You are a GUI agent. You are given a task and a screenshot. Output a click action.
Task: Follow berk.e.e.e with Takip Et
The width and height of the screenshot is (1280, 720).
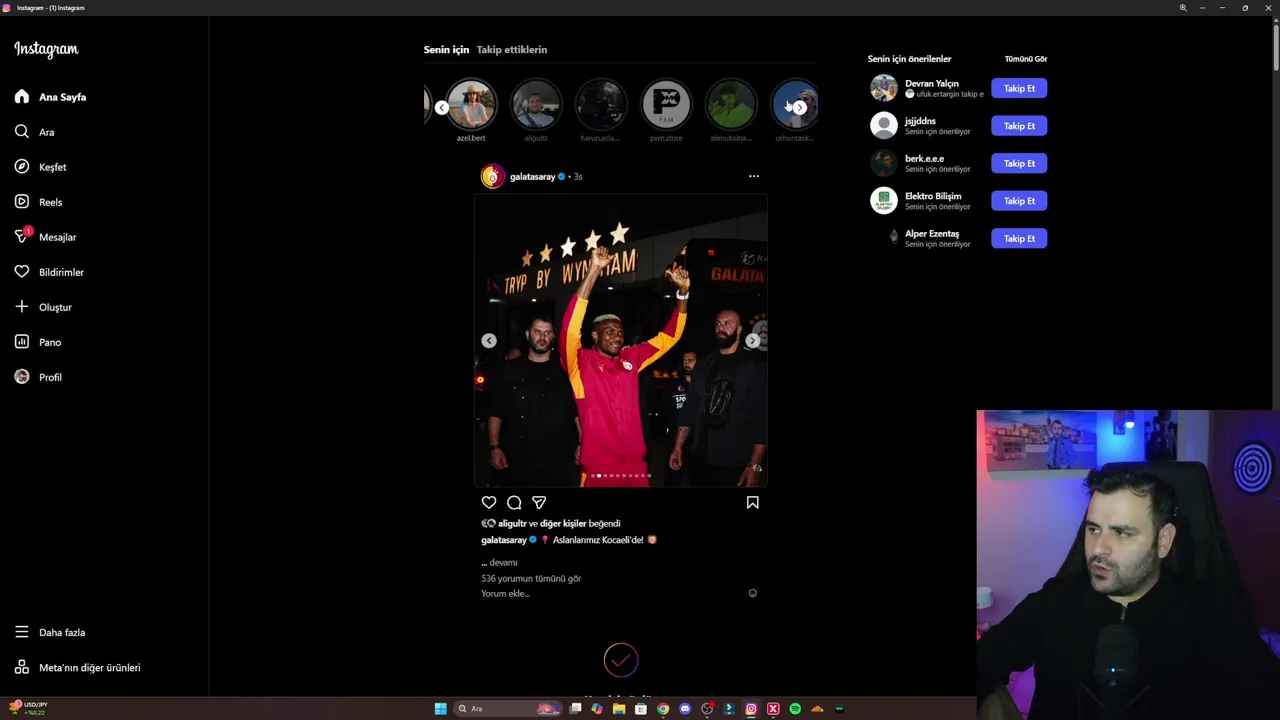(1019, 163)
